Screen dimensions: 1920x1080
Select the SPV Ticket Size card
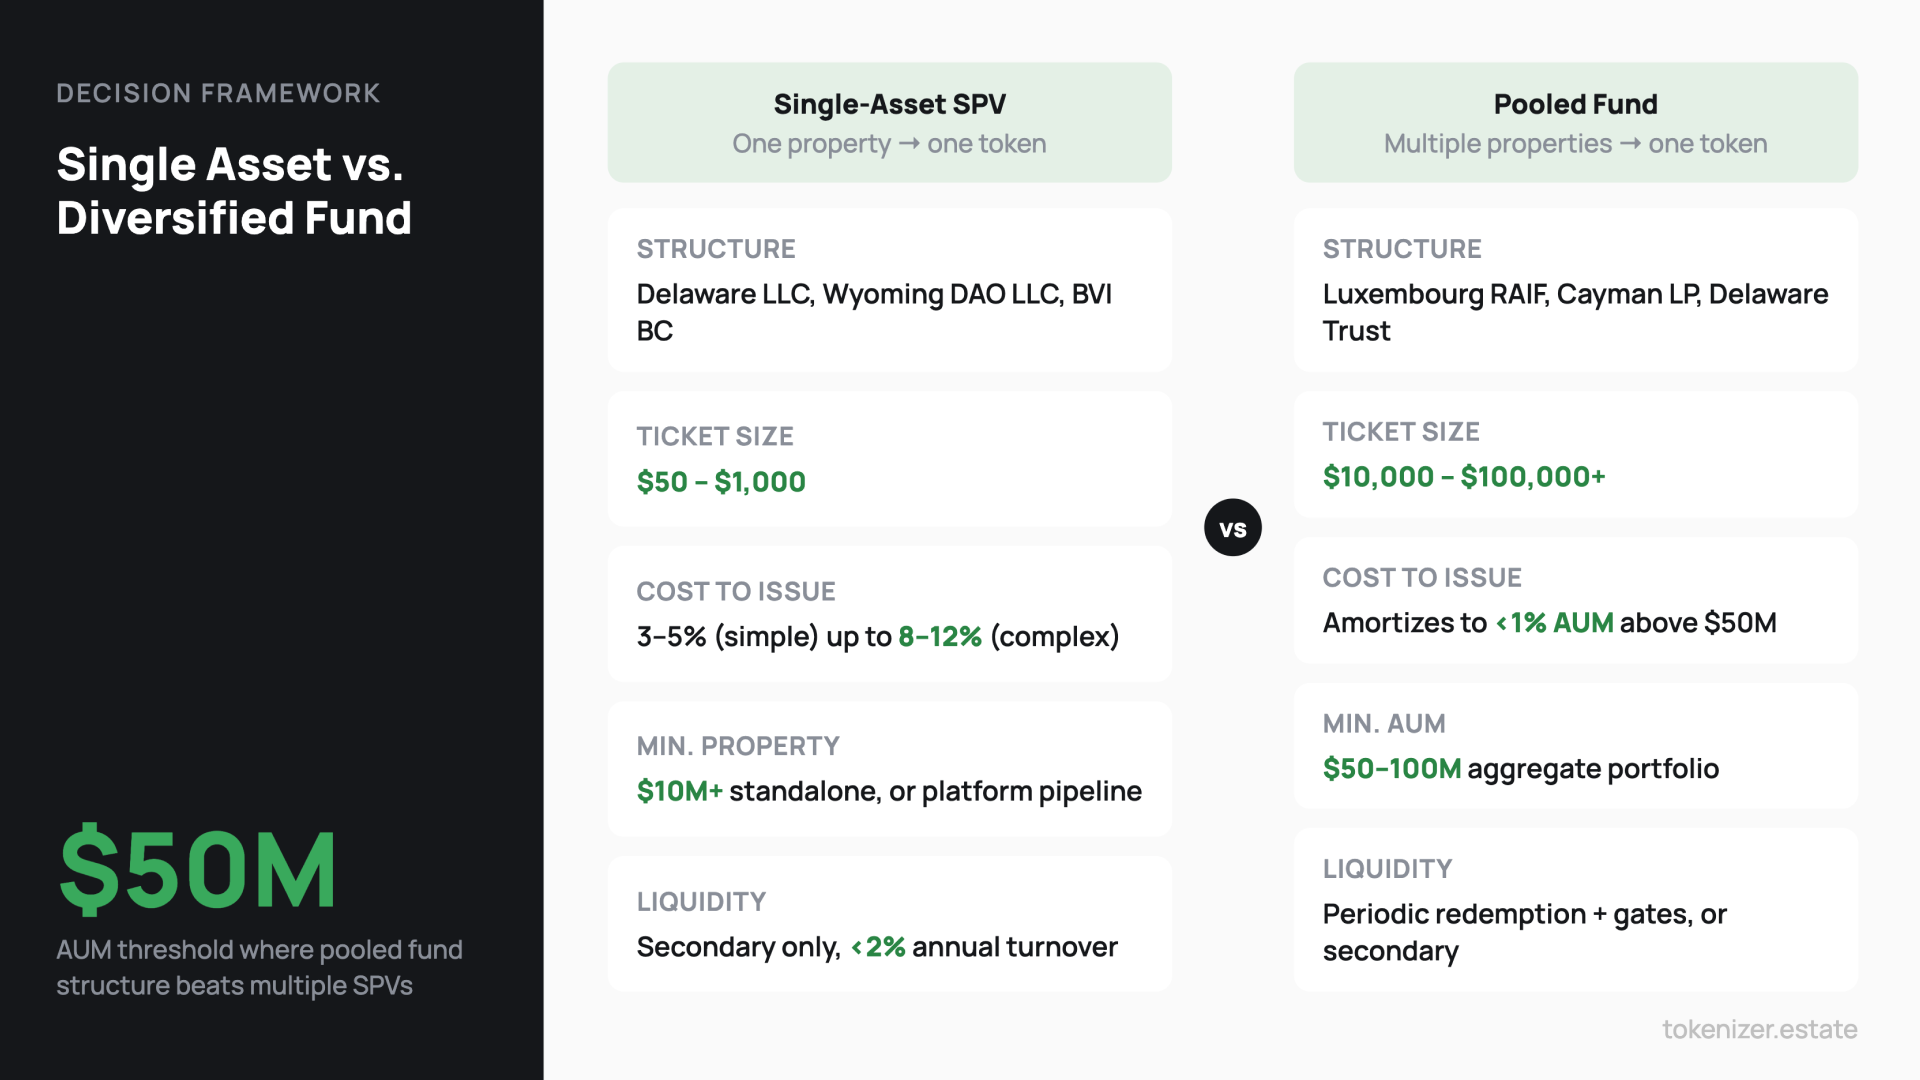[x=889, y=459]
